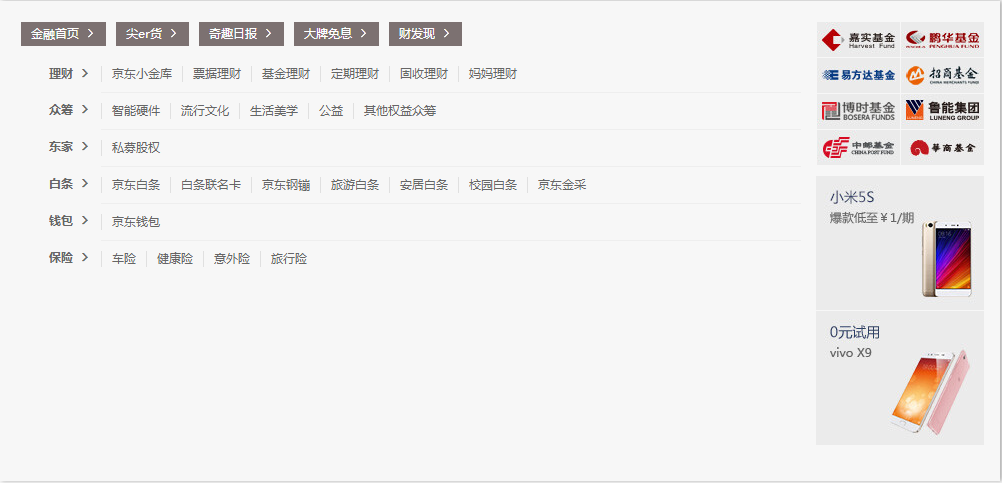The width and height of the screenshot is (1002, 483).
Task: Select the 智能硬件 crowdfunding link
Action: click(x=136, y=111)
